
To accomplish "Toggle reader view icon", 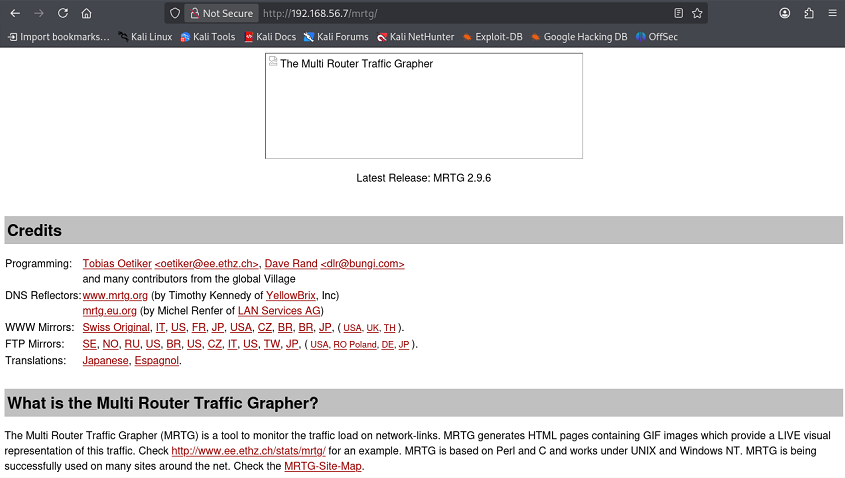I will click(678, 13).
